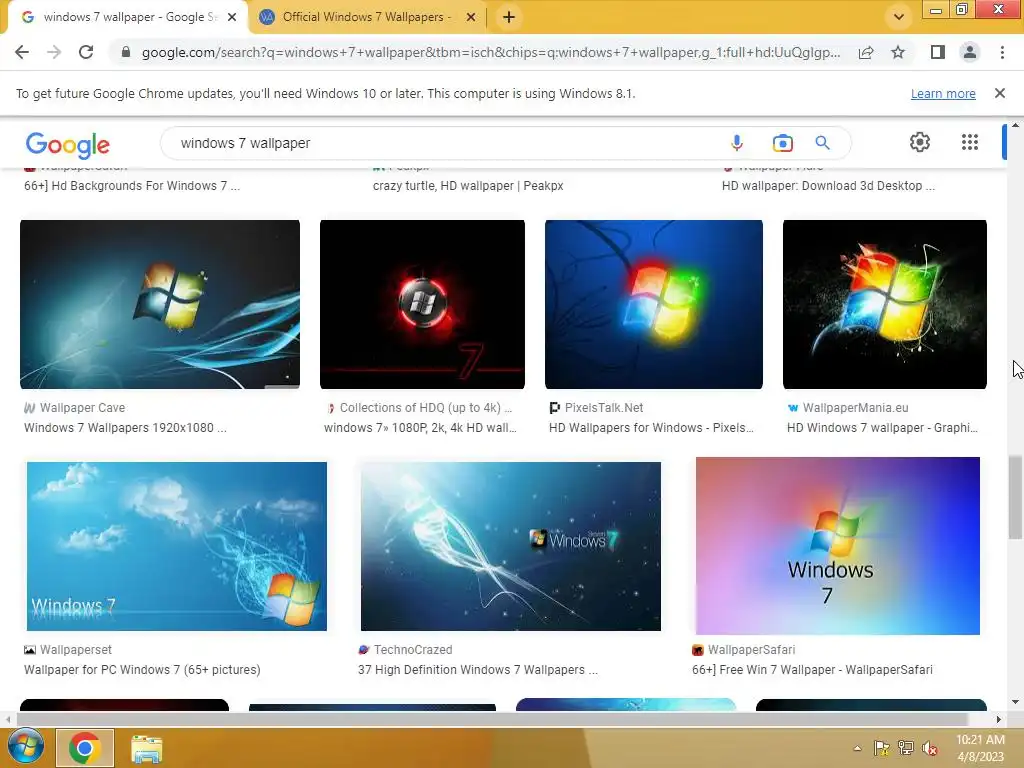
Task: Open the Chrome three-dot menu
Action: (x=1002, y=52)
